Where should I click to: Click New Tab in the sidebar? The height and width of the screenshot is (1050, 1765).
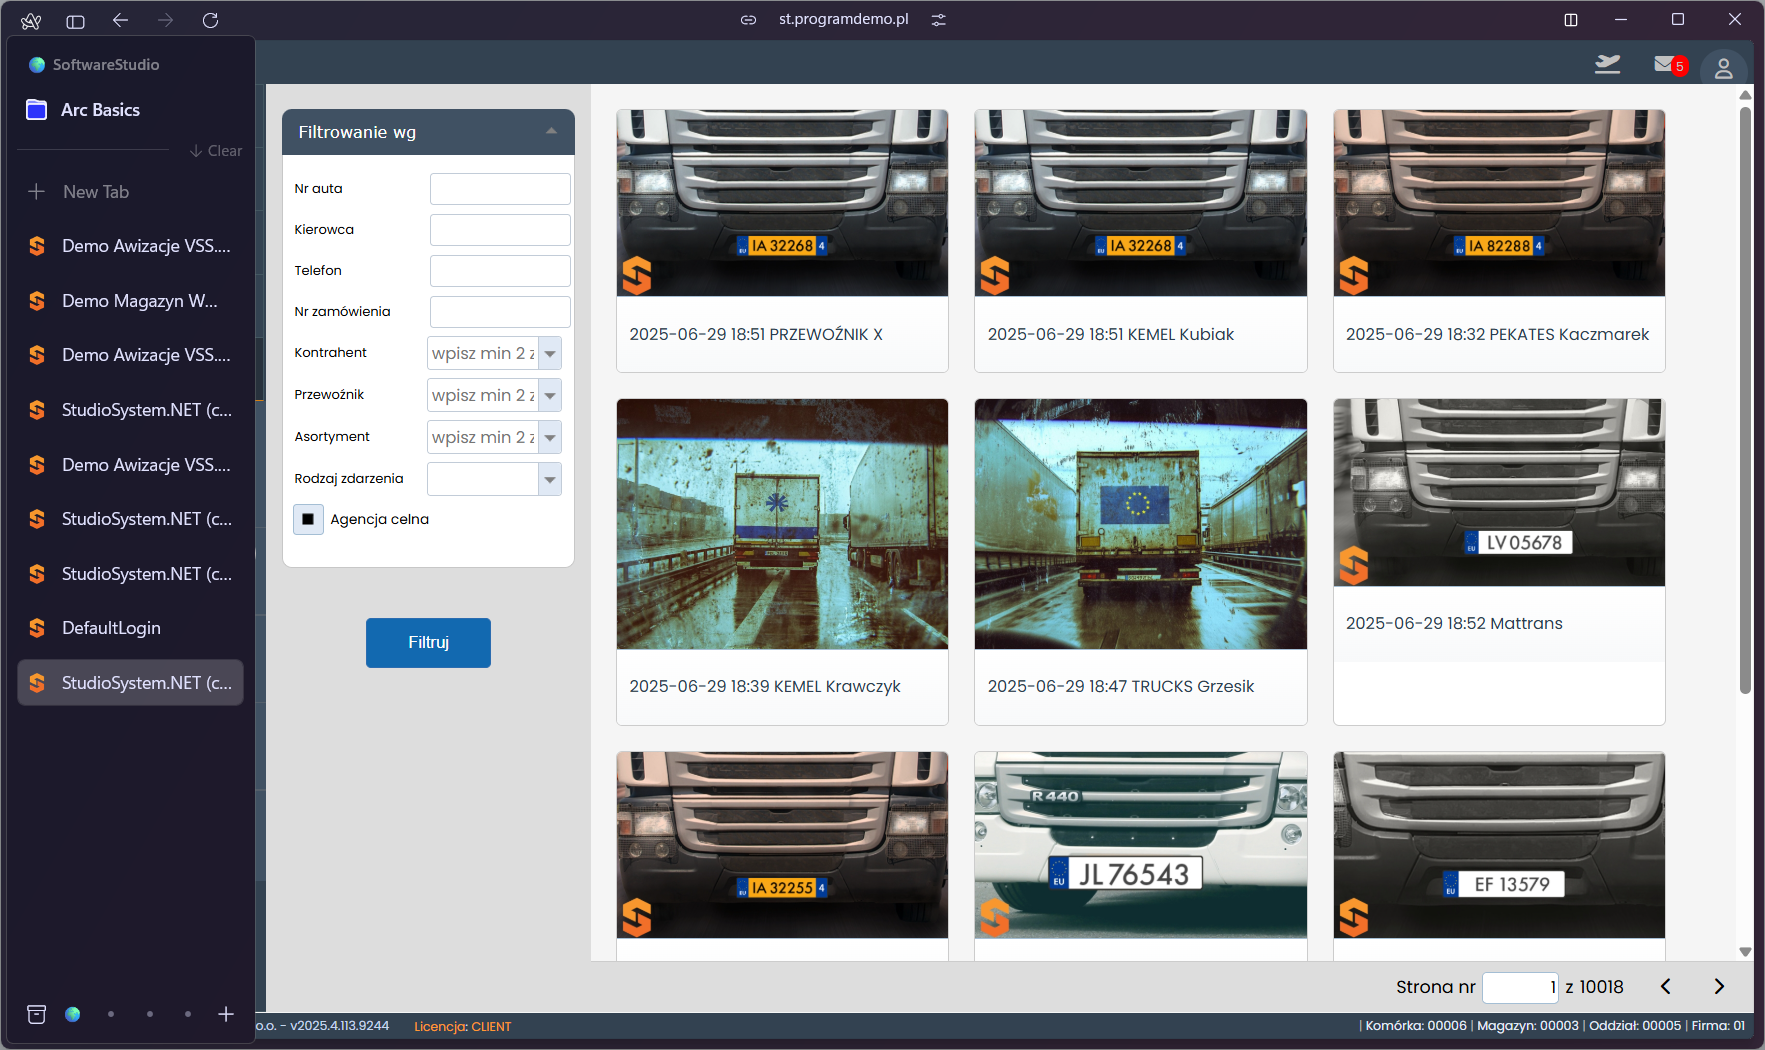[x=95, y=192]
